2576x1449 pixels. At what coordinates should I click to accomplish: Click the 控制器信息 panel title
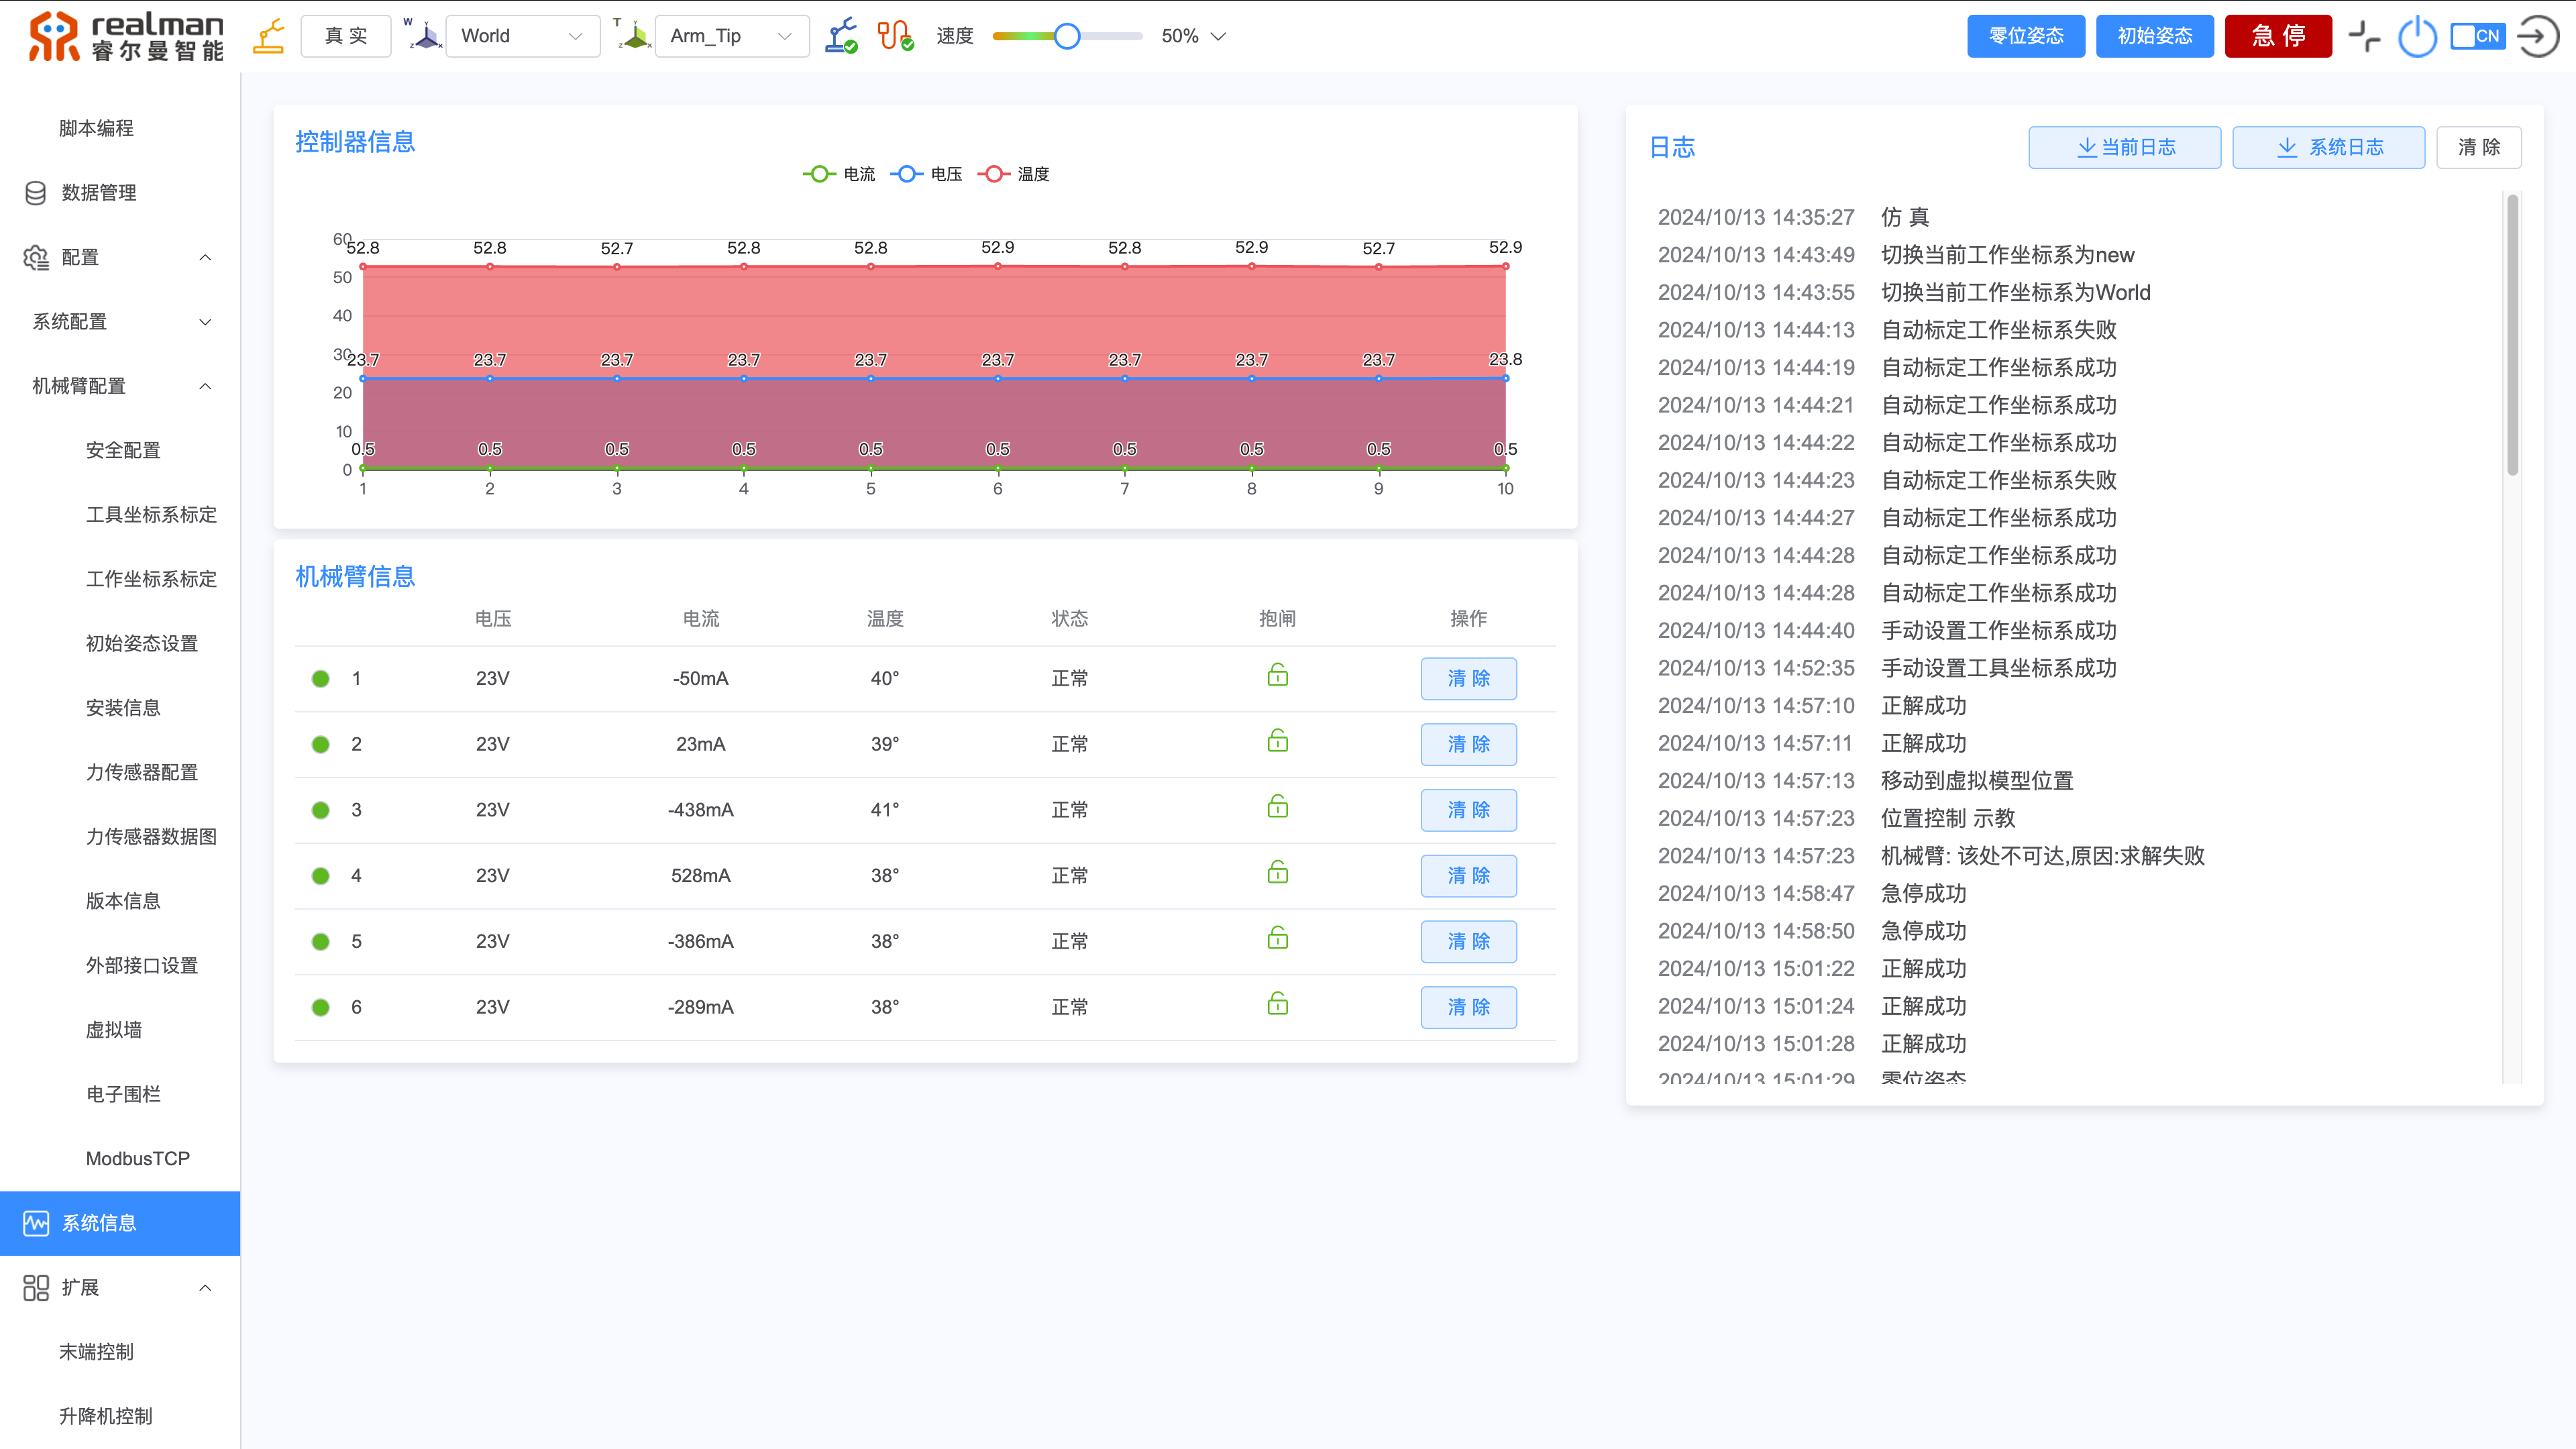[x=355, y=142]
